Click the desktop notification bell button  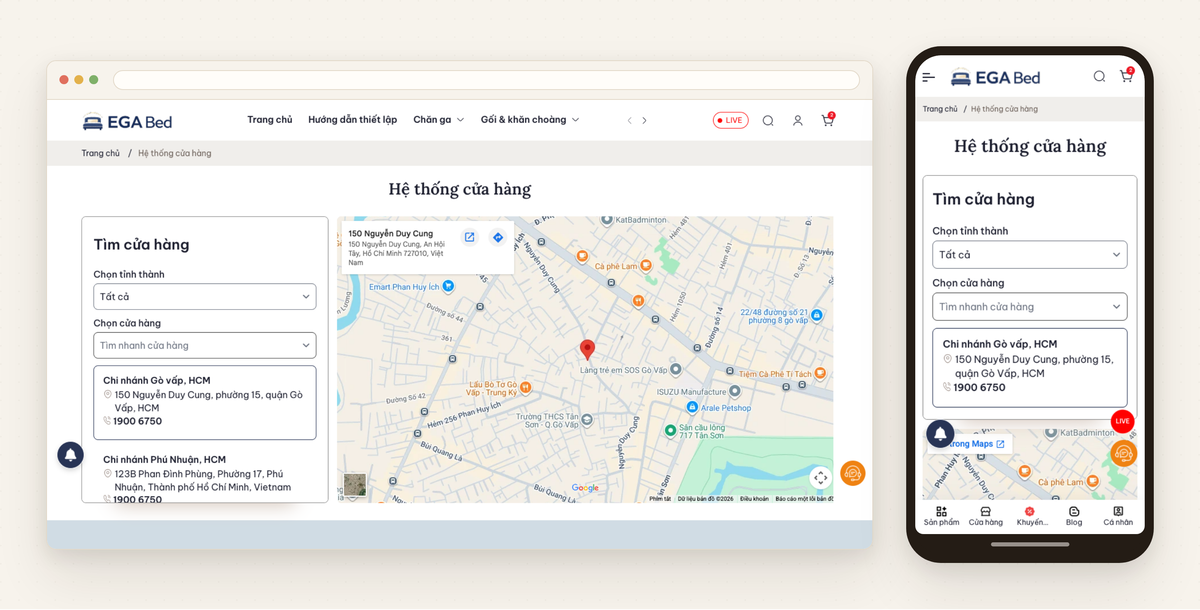tap(70, 454)
